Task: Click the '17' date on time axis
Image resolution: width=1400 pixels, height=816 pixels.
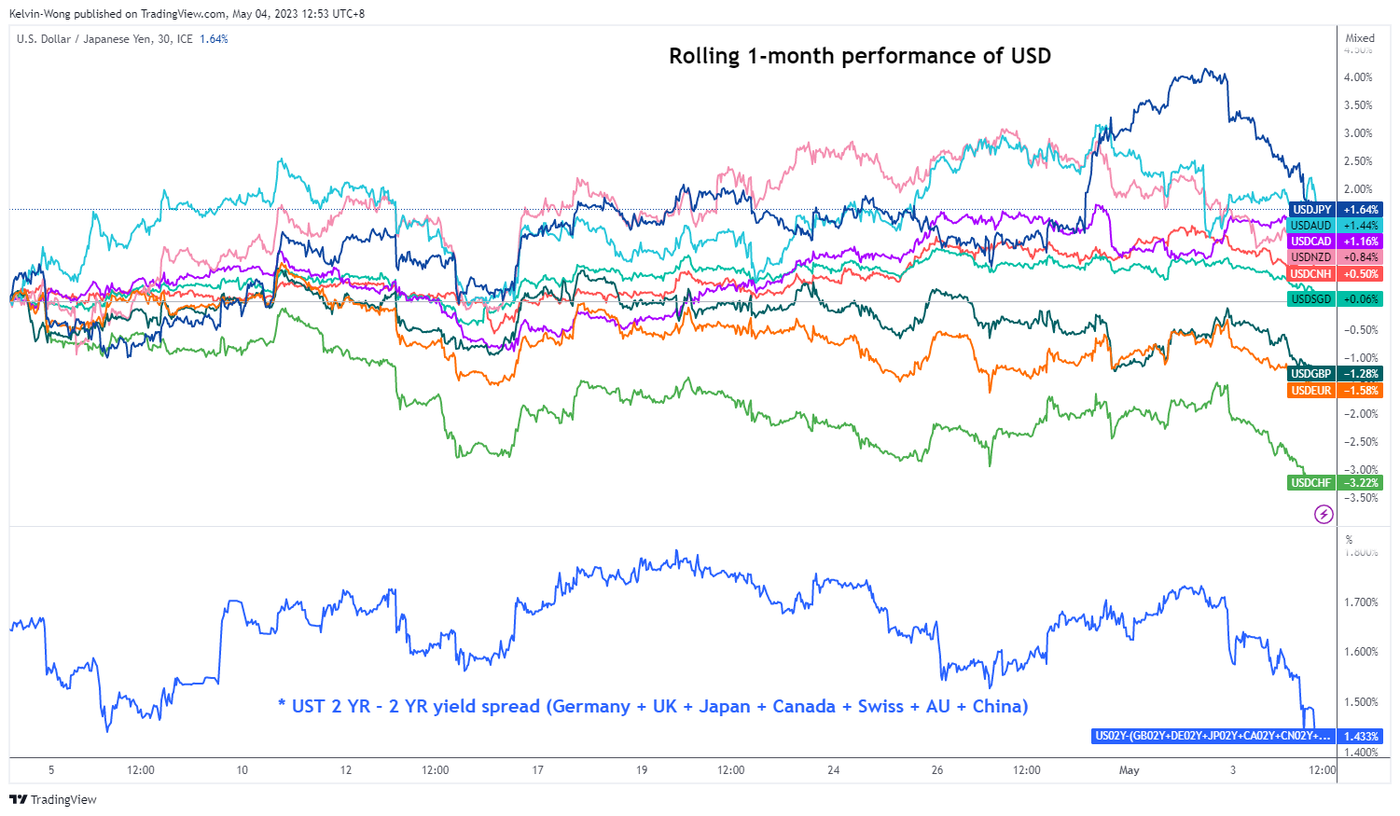Action: (538, 770)
